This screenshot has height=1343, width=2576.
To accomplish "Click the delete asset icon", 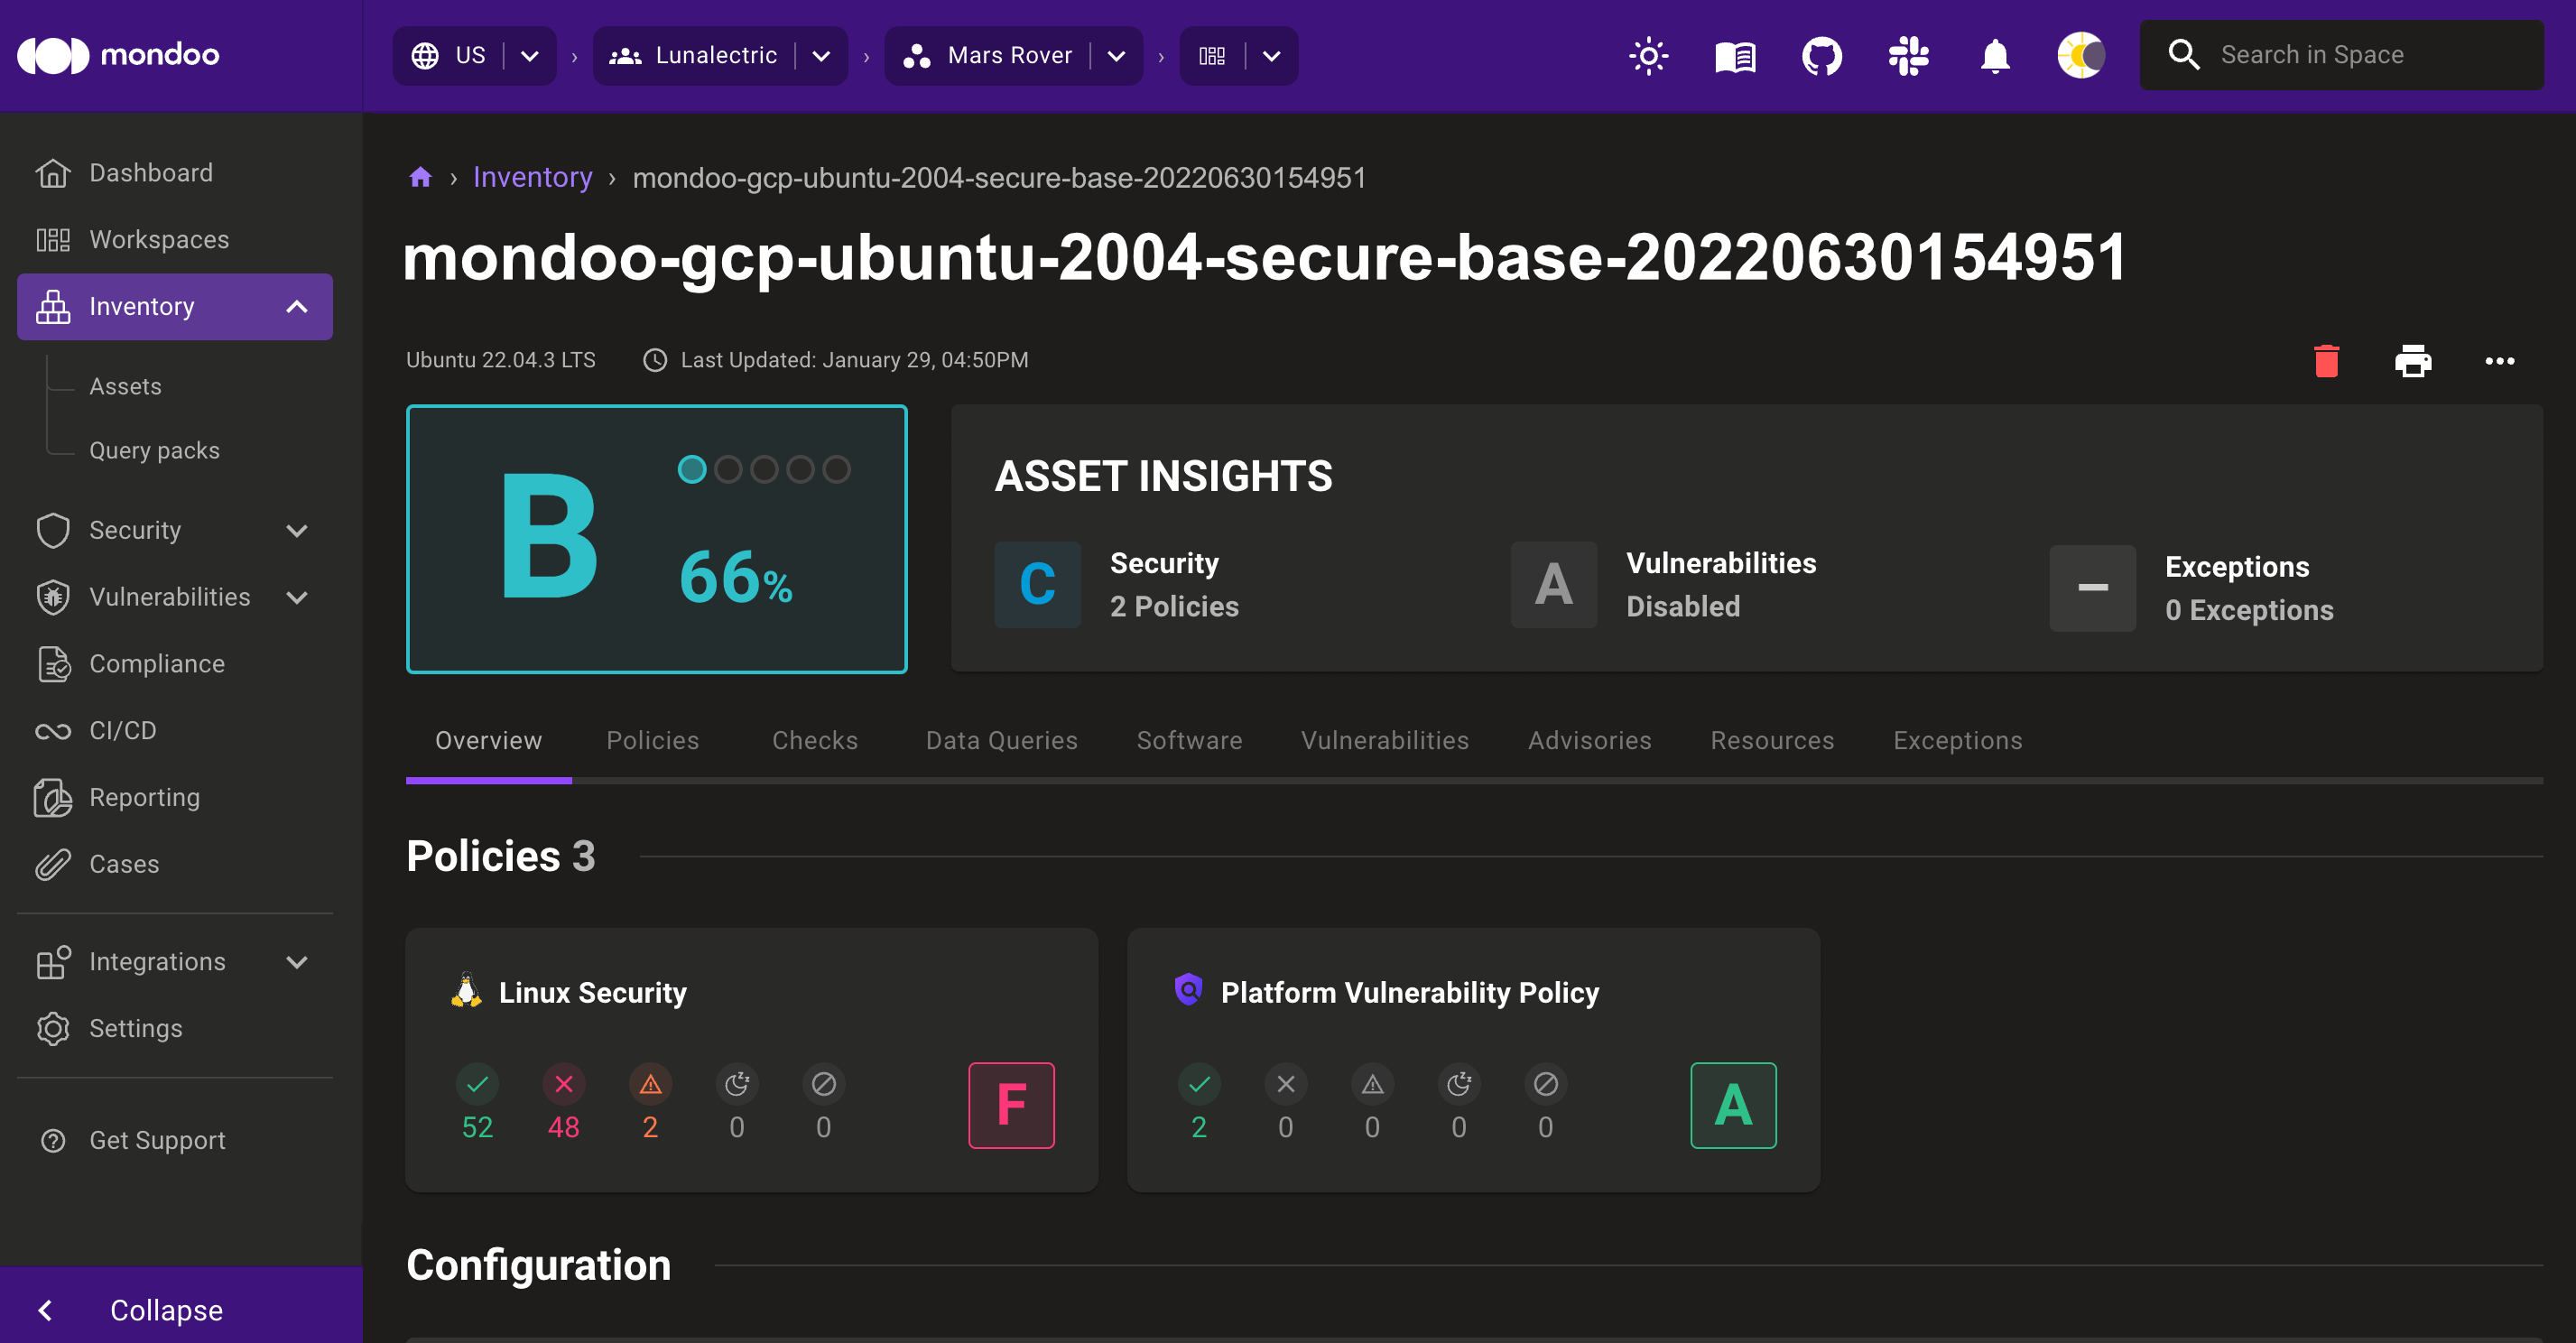I will tap(2327, 359).
